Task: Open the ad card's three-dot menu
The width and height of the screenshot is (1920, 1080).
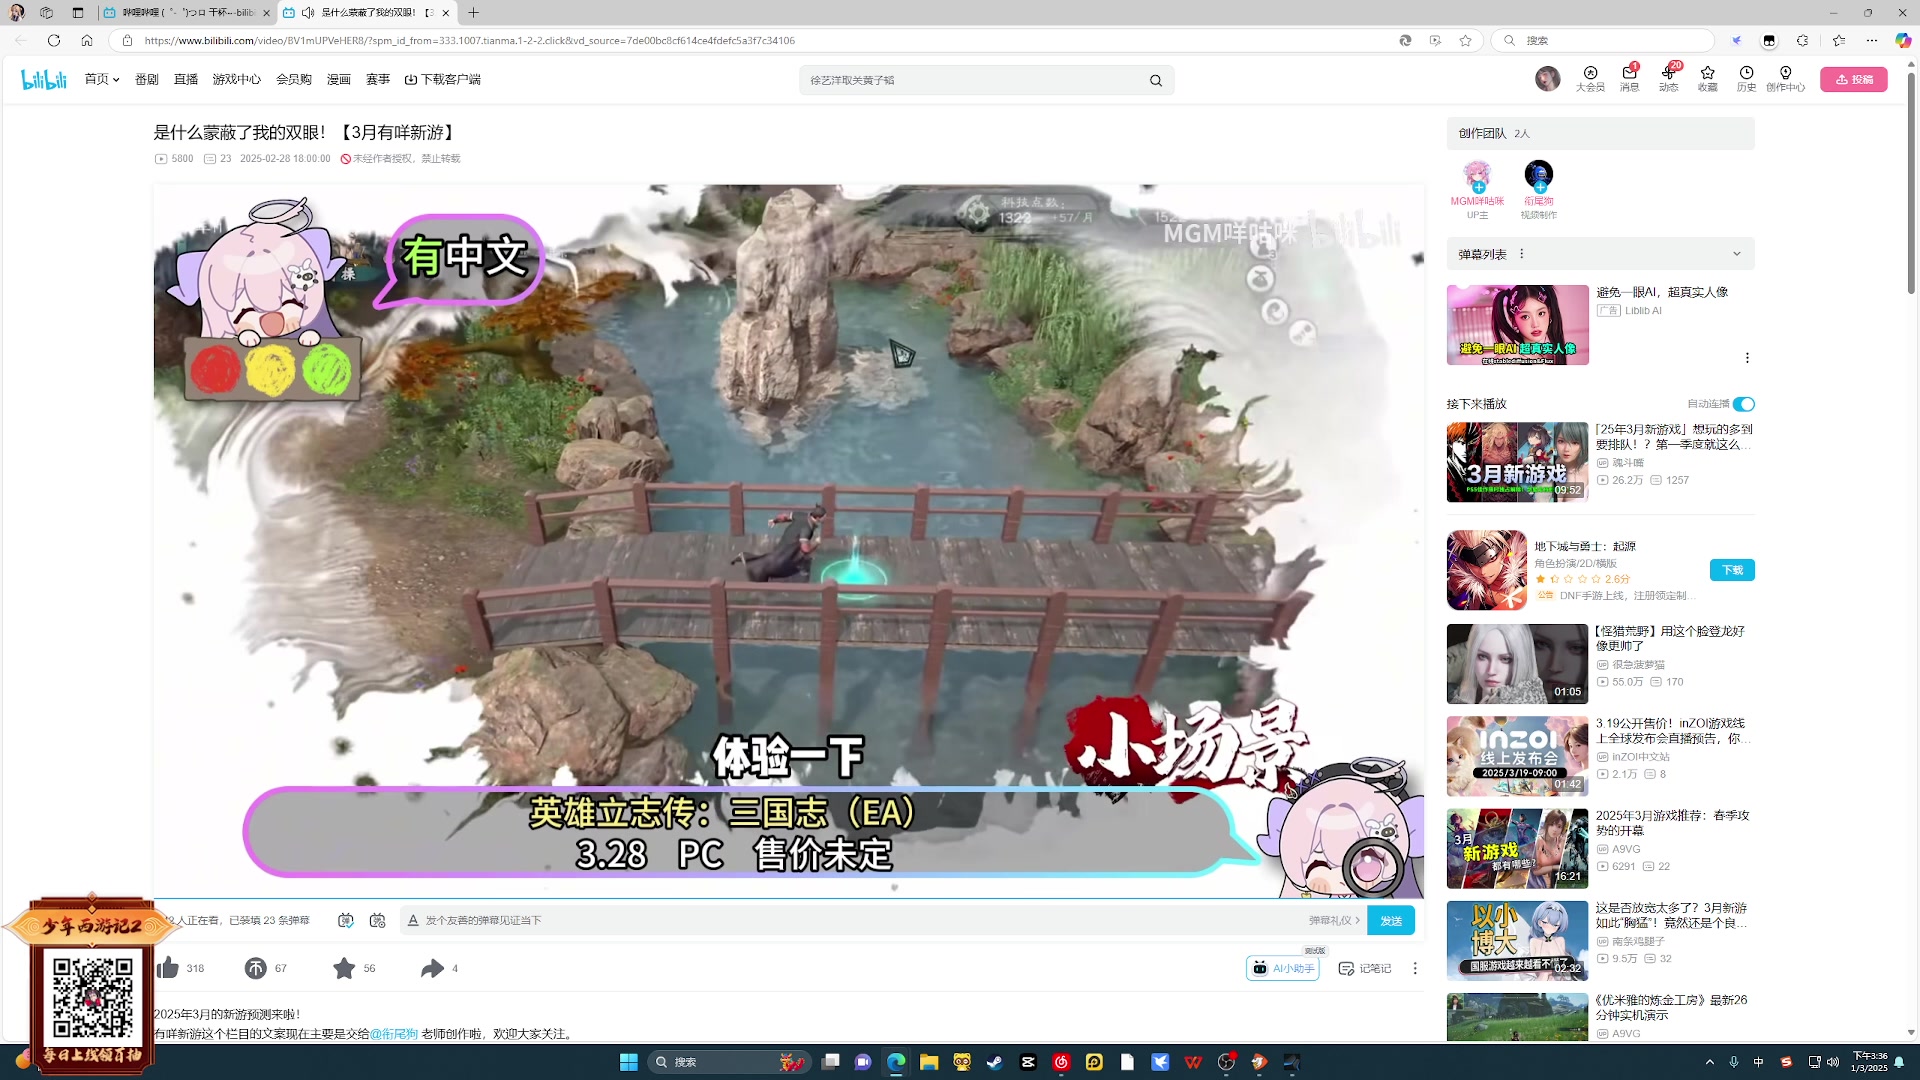Action: click(x=1747, y=358)
